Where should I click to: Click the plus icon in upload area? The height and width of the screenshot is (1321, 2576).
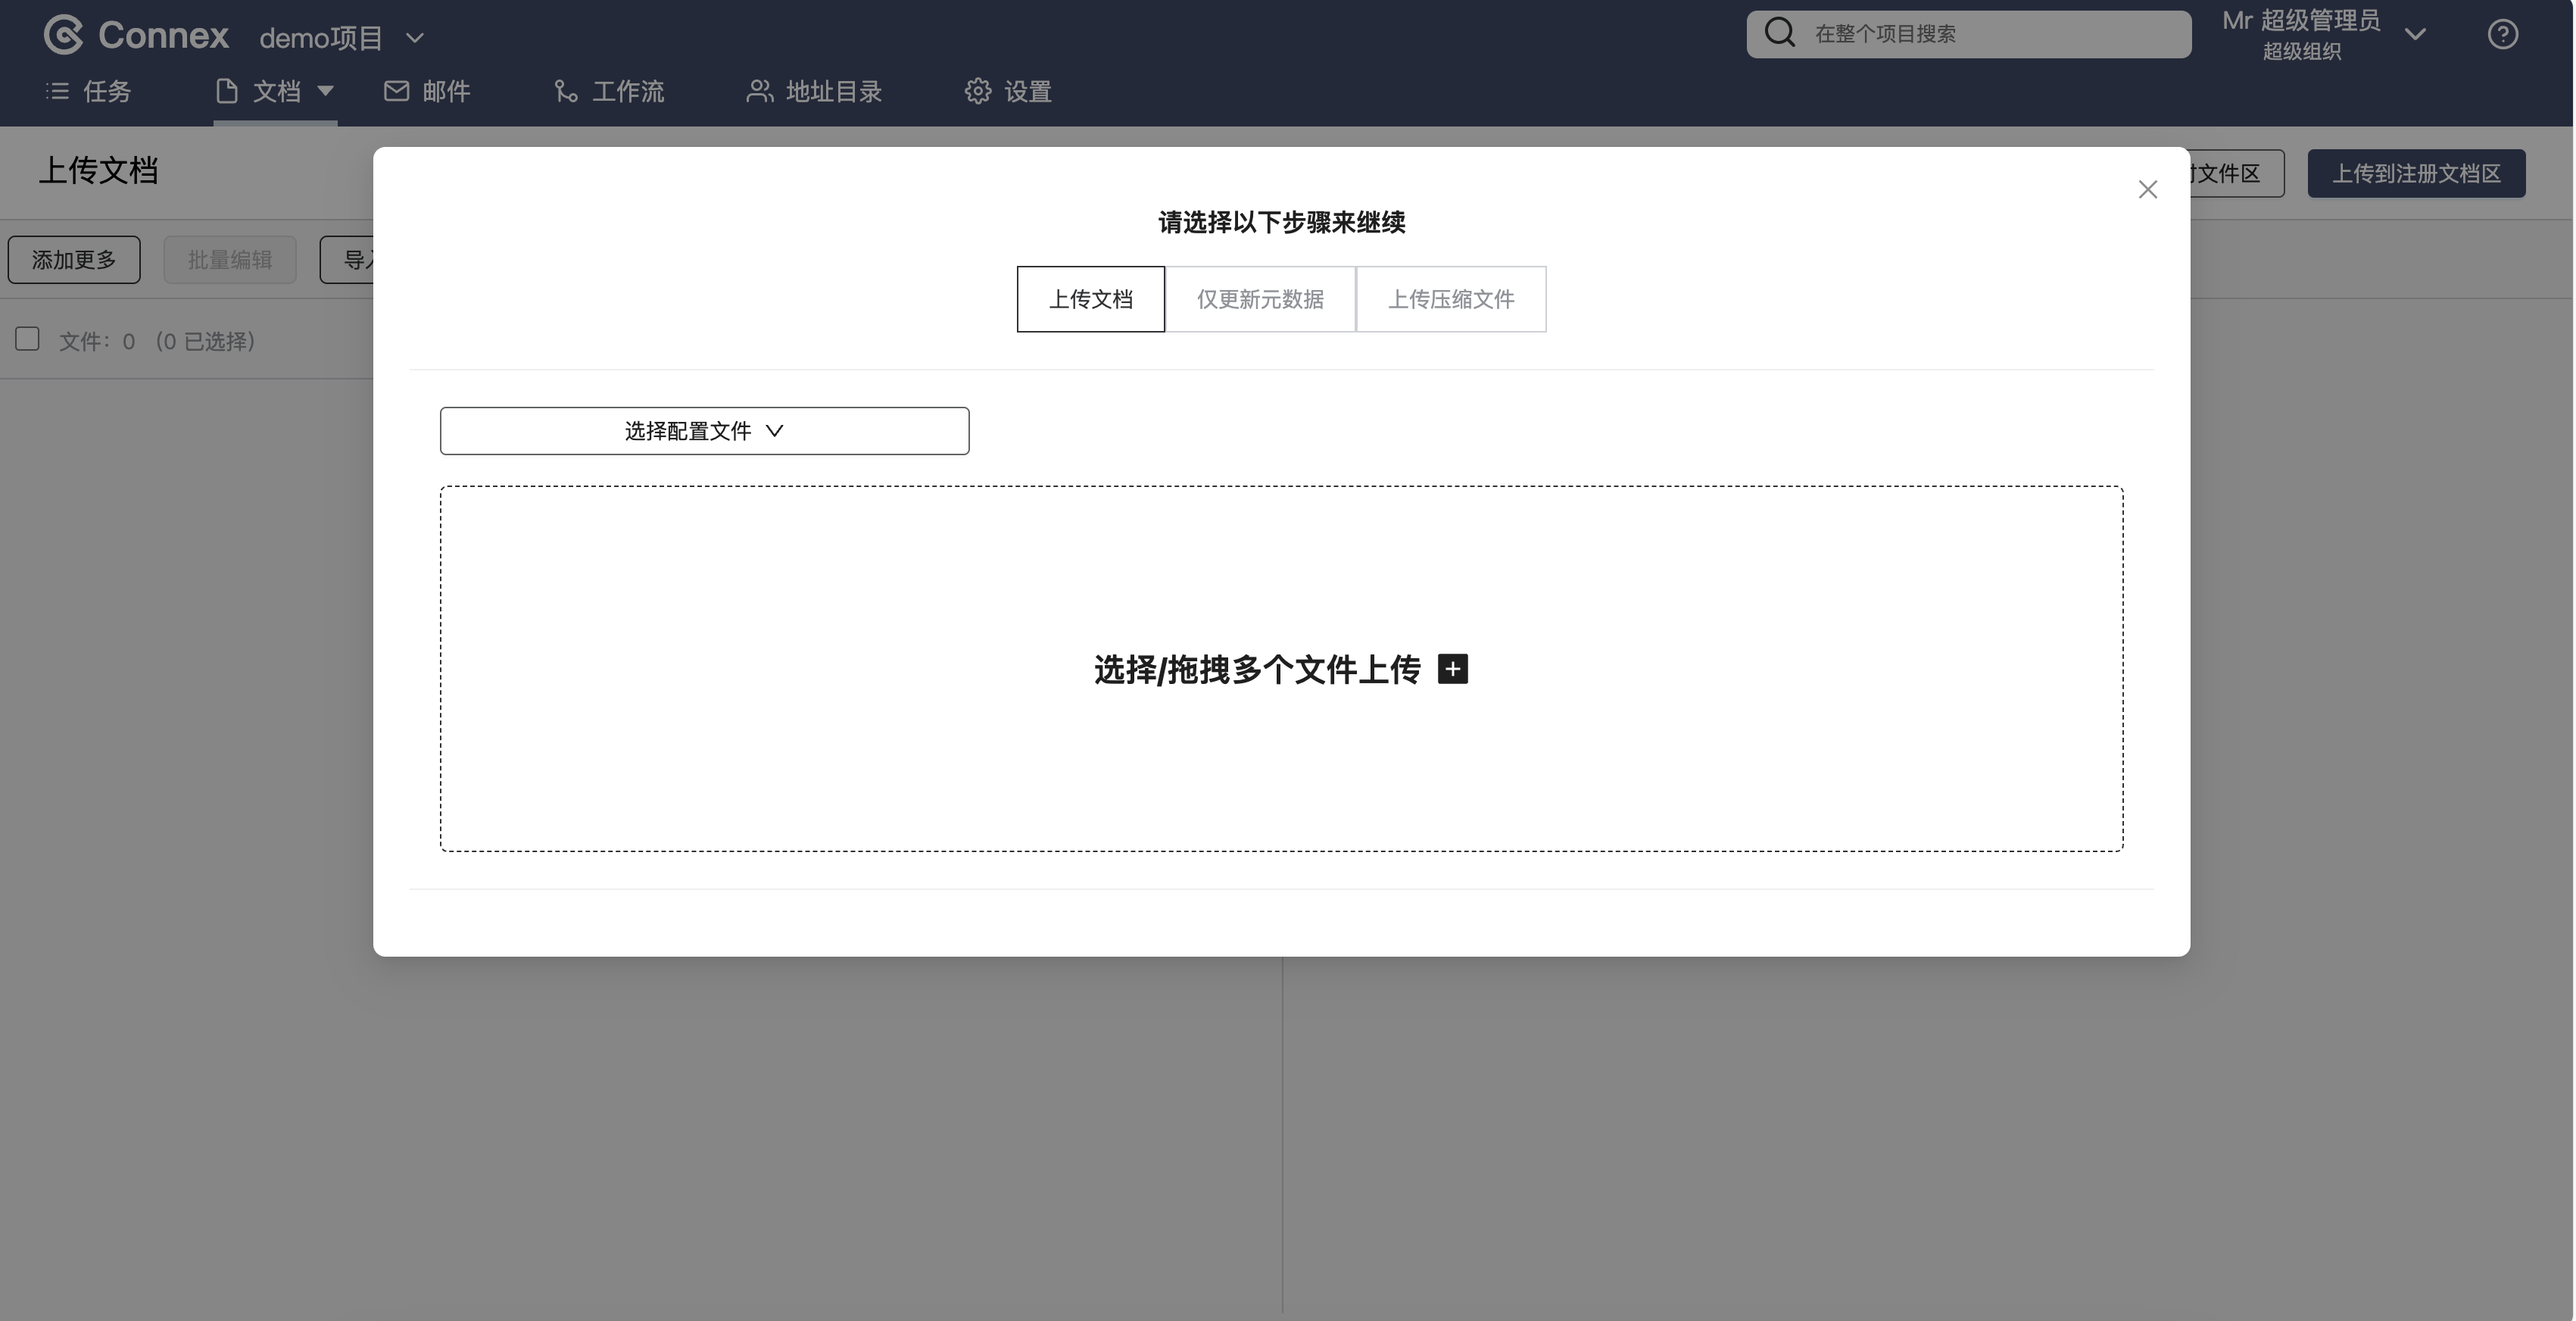coord(1452,669)
